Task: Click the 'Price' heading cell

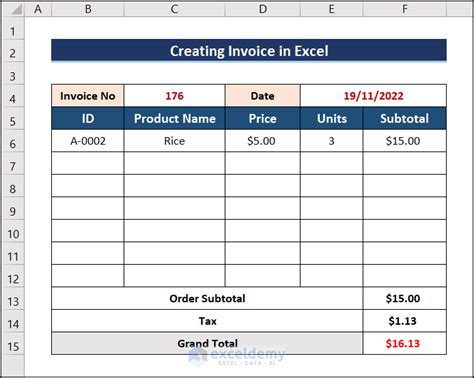Action: click(263, 118)
